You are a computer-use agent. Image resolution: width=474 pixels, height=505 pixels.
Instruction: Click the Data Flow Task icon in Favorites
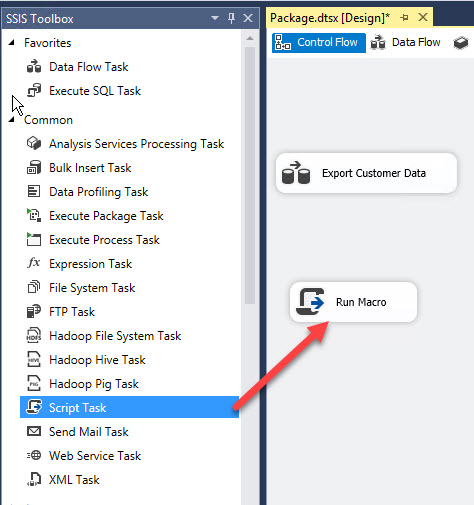[34, 67]
